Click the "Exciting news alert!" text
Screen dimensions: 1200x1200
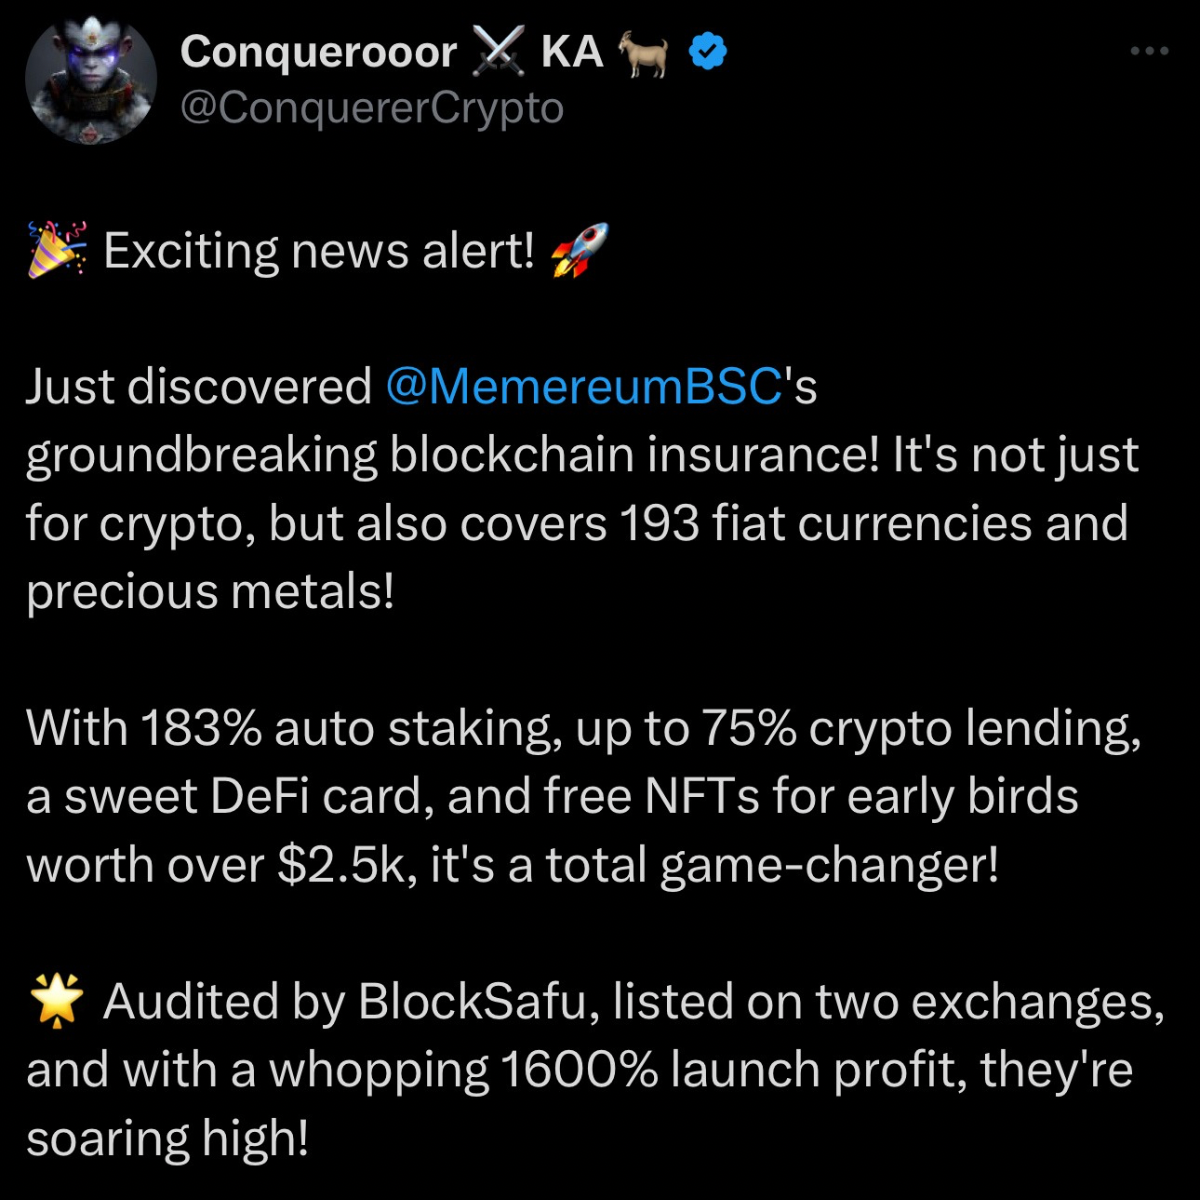pyautogui.click(x=319, y=250)
